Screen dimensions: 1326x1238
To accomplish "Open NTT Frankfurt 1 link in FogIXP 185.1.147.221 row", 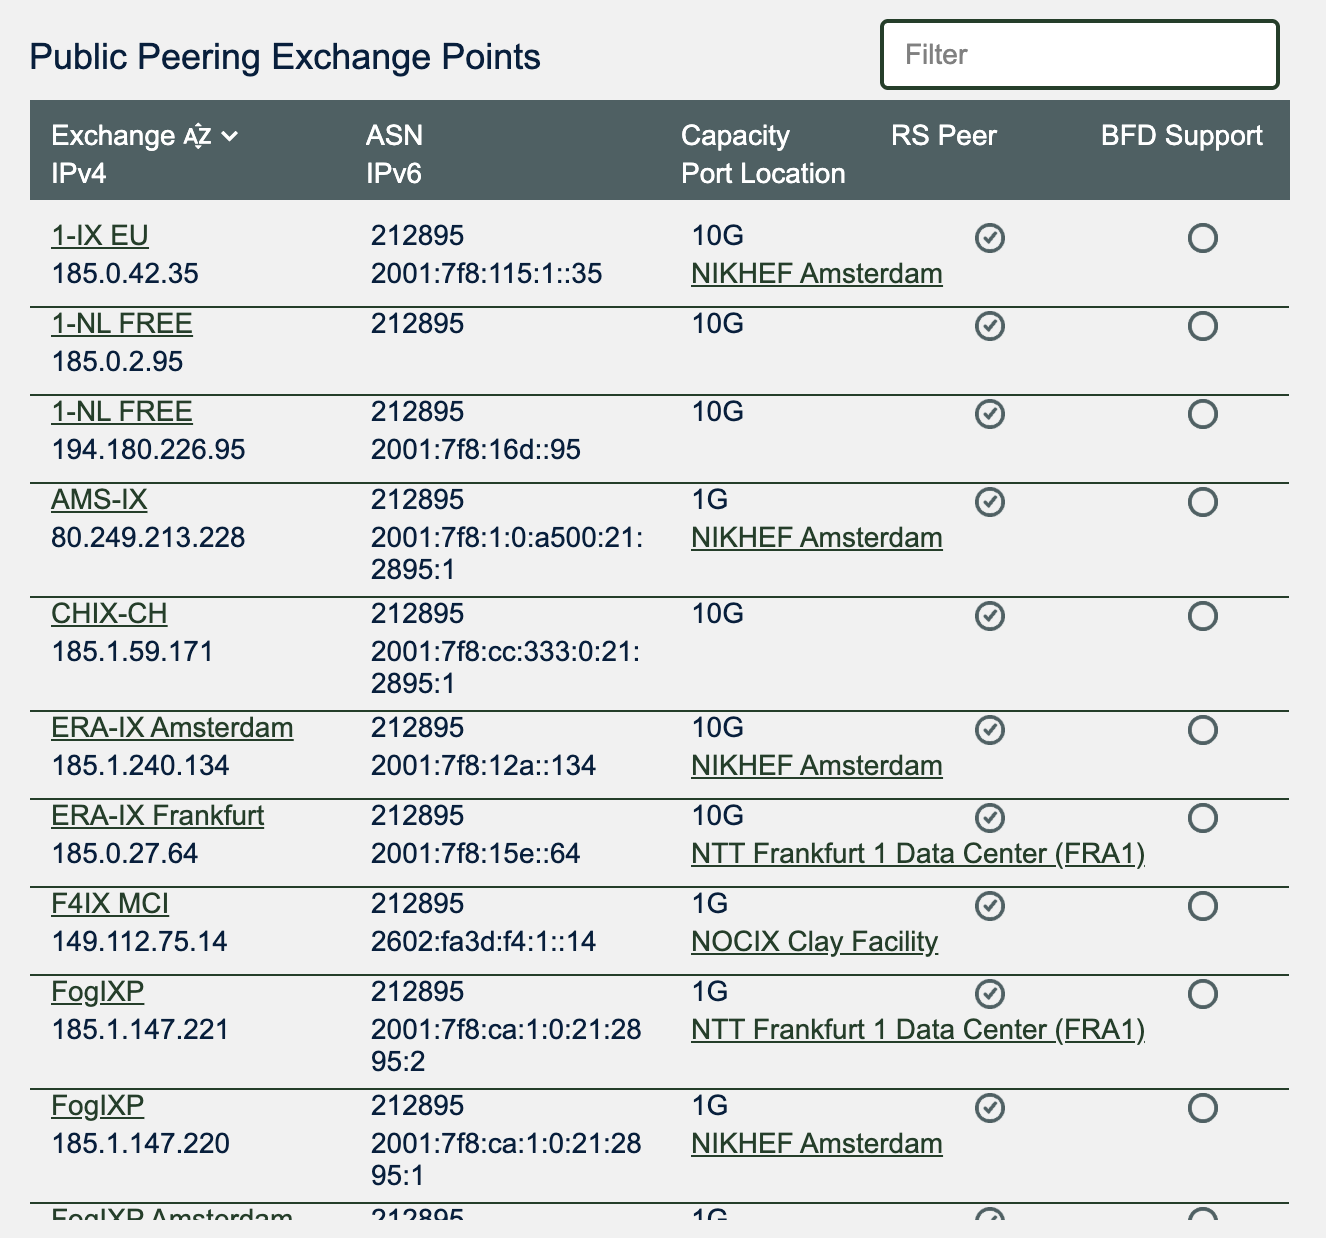I will click(918, 1029).
